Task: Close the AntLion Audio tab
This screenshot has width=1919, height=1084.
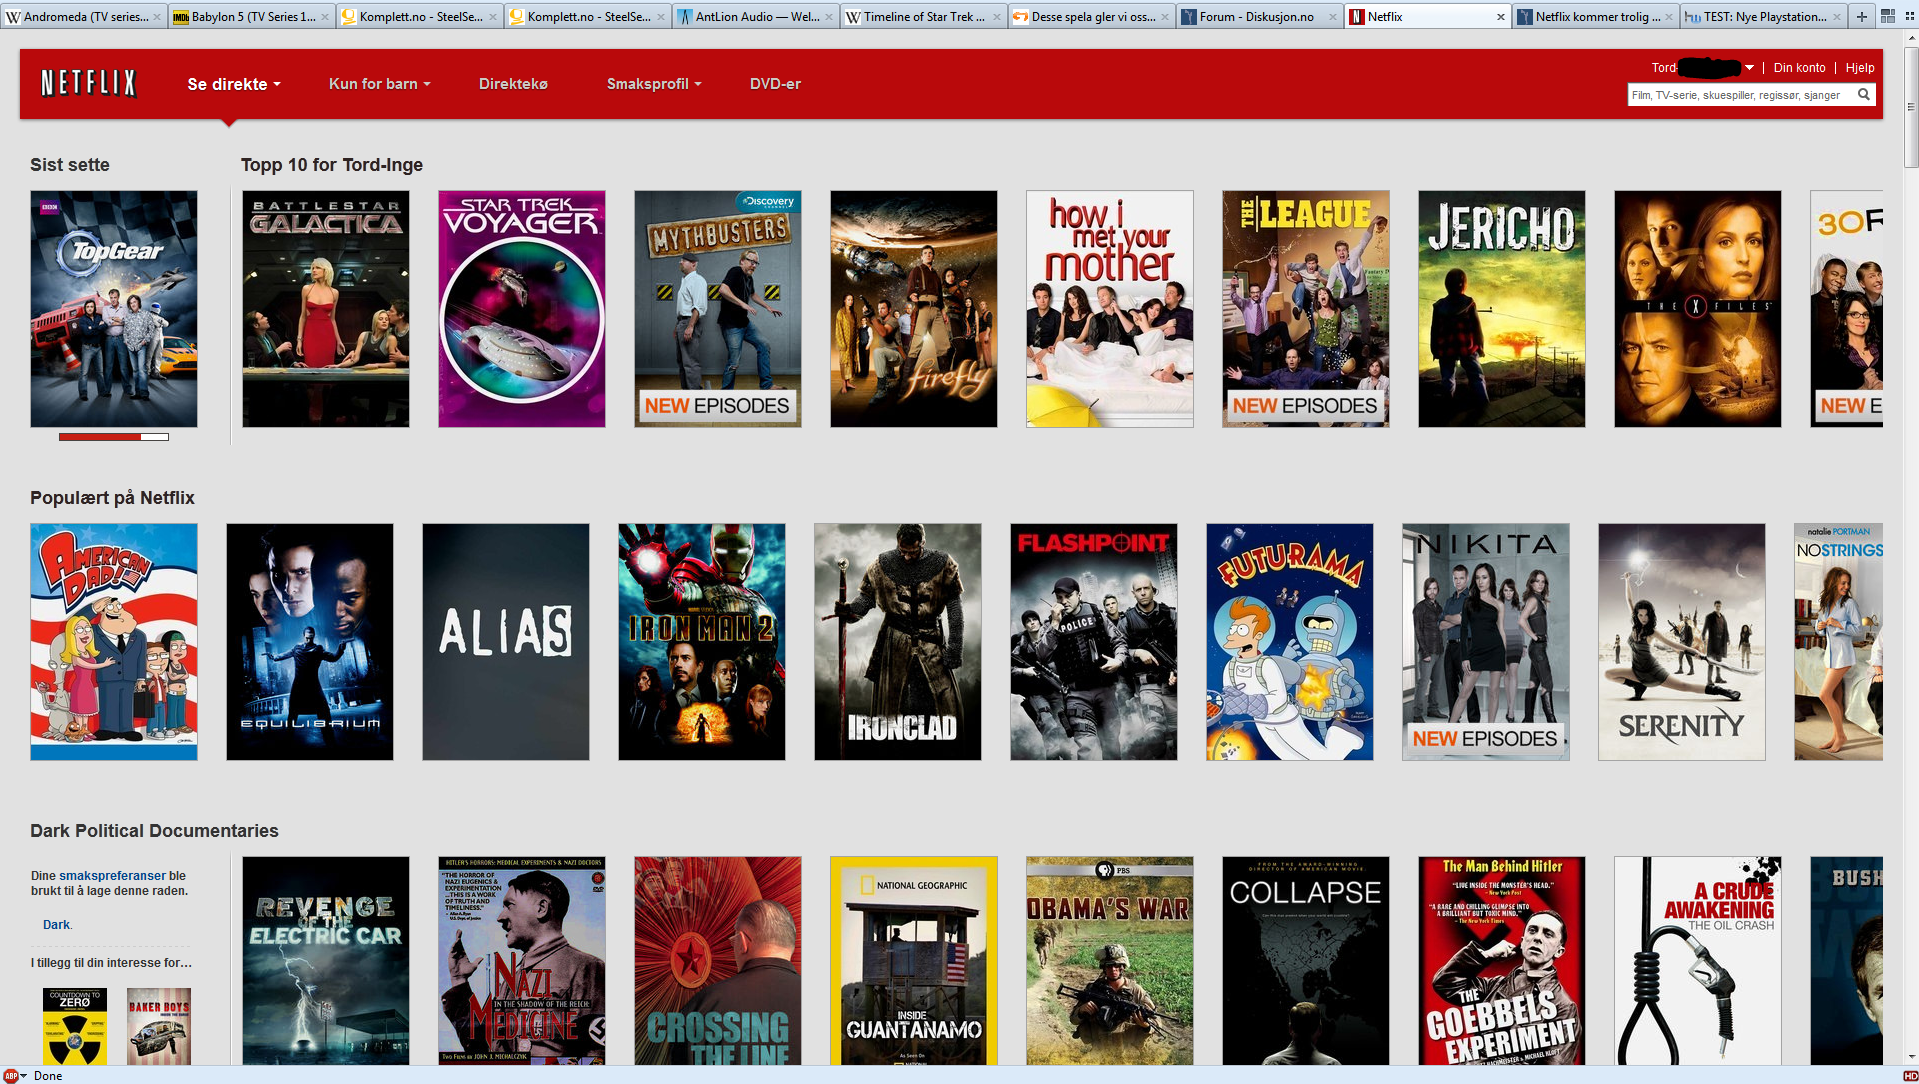Action: [x=829, y=17]
